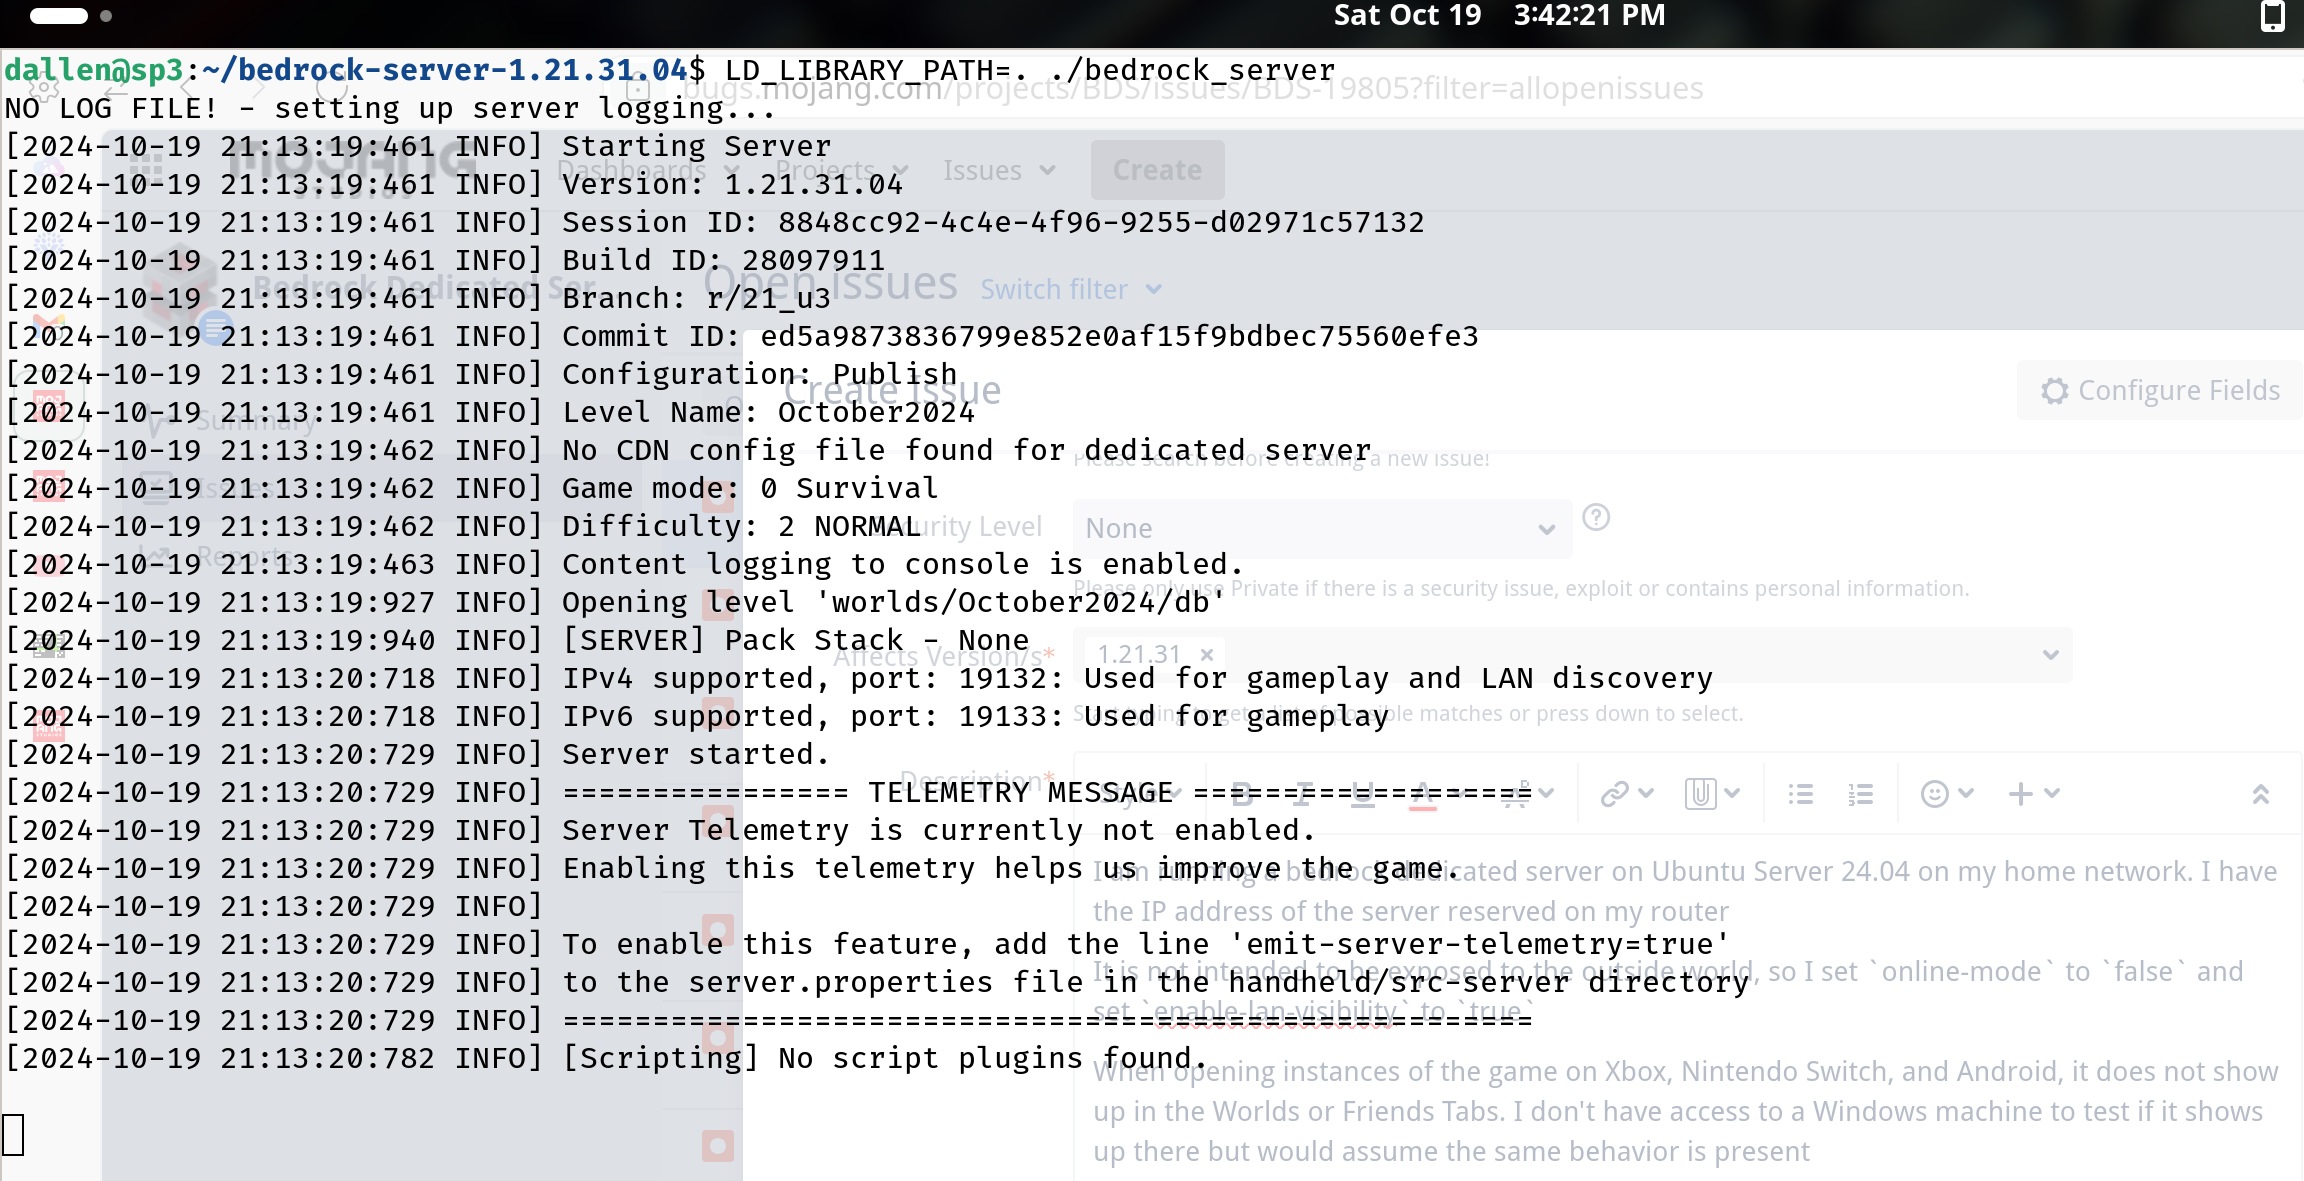Expand the Affects Version/s dropdown arrow
The width and height of the screenshot is (2304, 1181).
pyautogui.click(x=2051, y=655)
